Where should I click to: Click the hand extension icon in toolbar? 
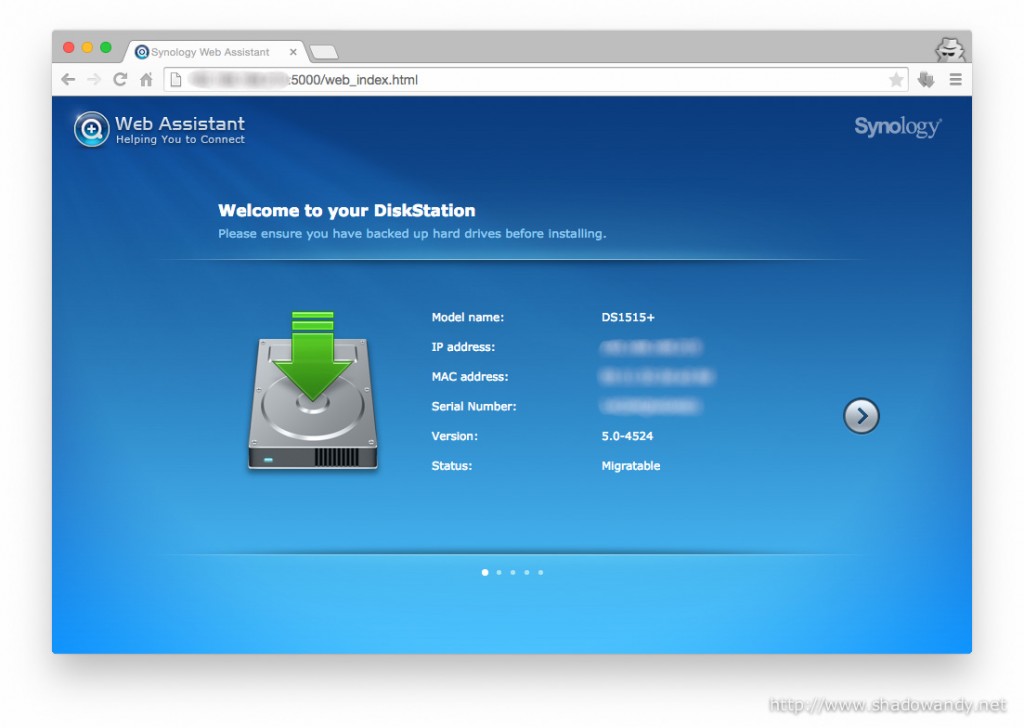click(926, 80)
